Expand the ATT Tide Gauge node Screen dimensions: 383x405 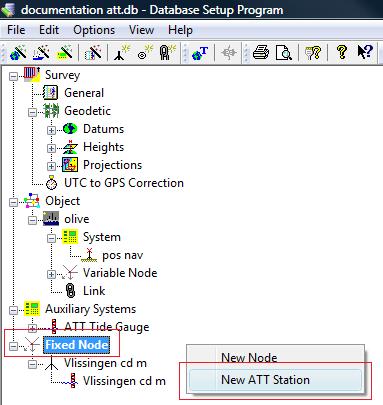32,328
